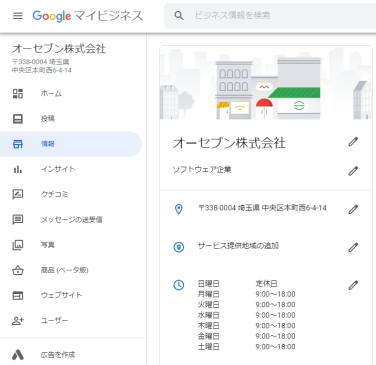Open the ウェブサイト menu item
Viewport: 376px width, 365px height.
point(71,295)
